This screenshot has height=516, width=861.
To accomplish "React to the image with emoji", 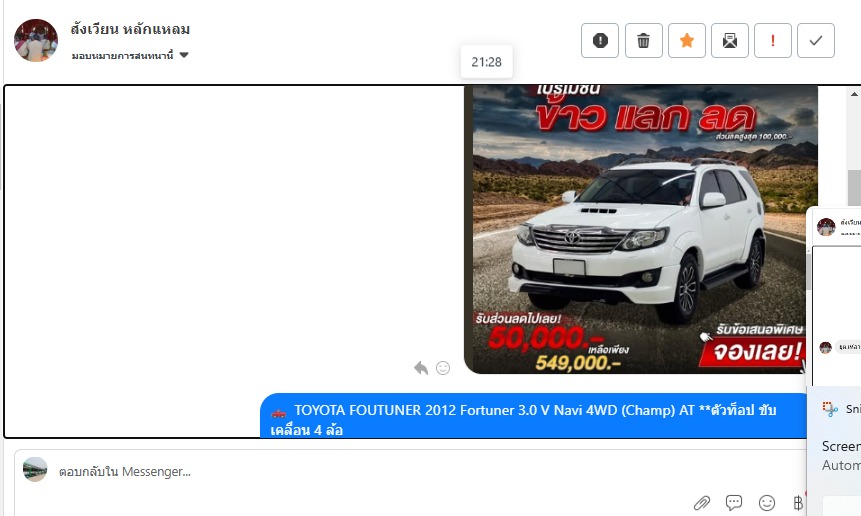I will click(x=443, y=368).
